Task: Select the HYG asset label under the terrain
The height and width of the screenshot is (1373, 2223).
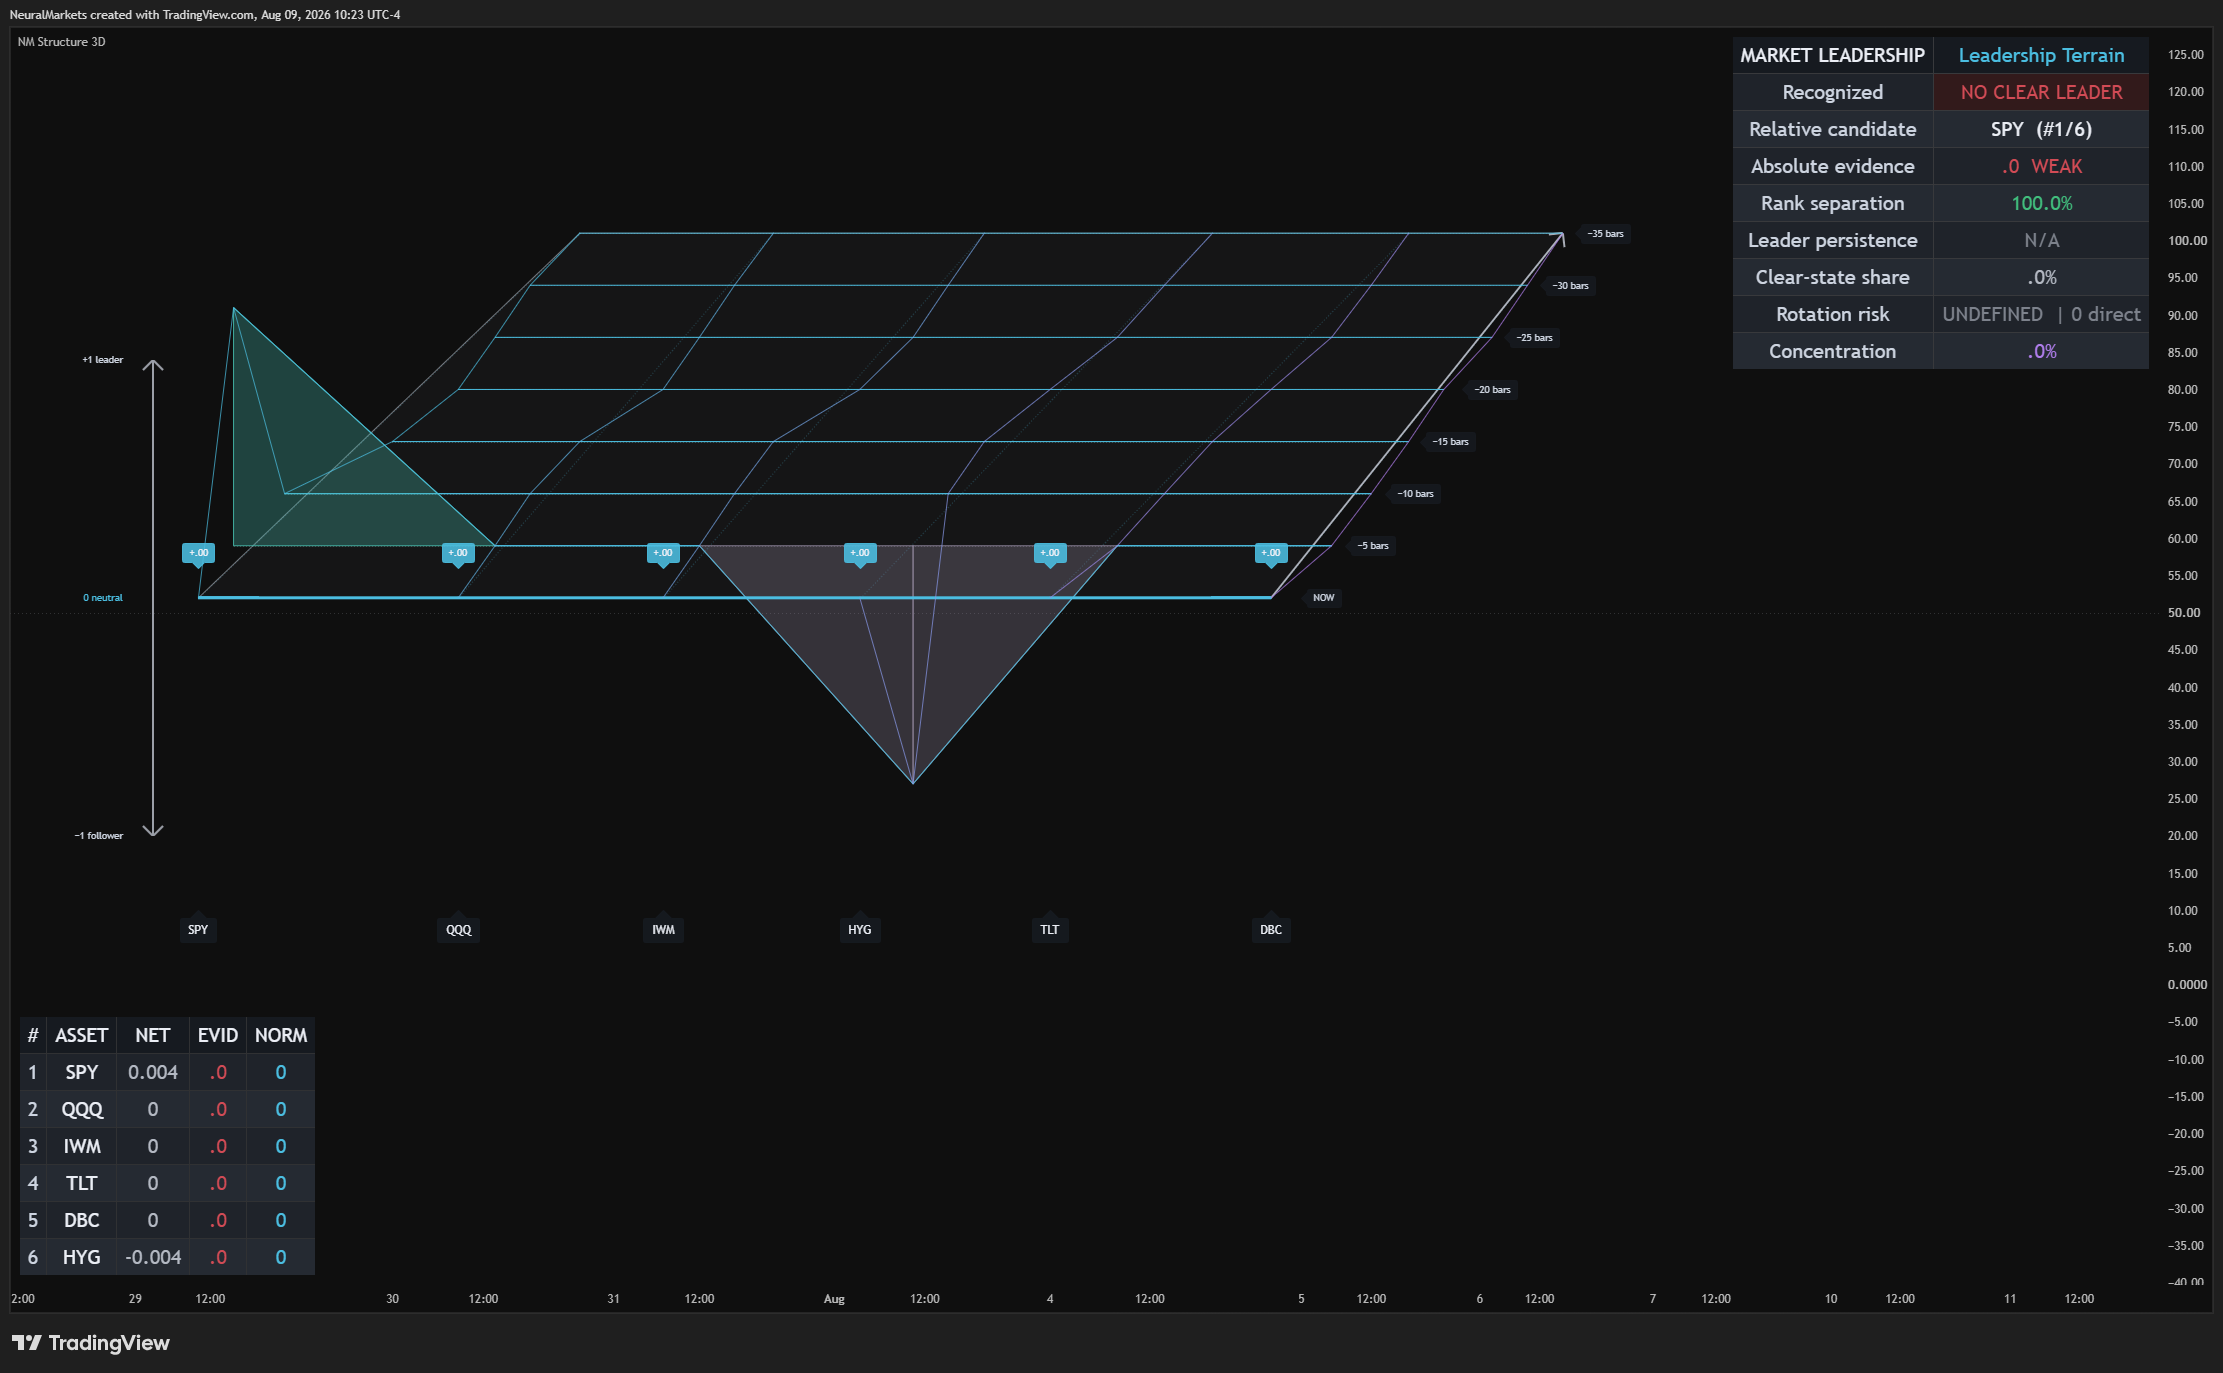Action: [859, 929]
